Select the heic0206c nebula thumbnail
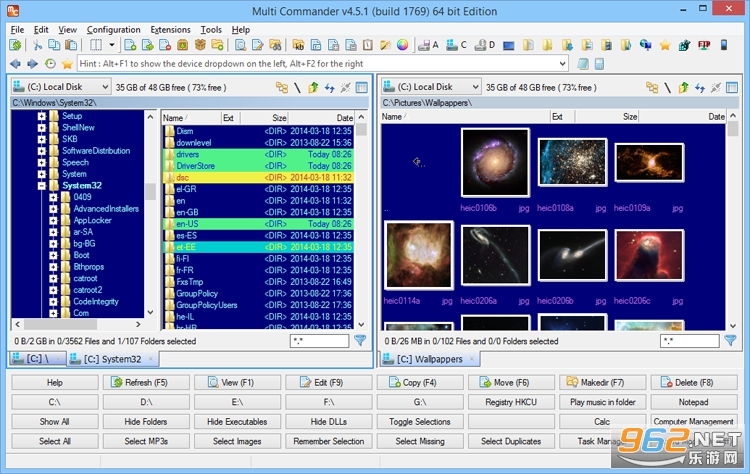 pyautogui.click(x=649, y=255)
